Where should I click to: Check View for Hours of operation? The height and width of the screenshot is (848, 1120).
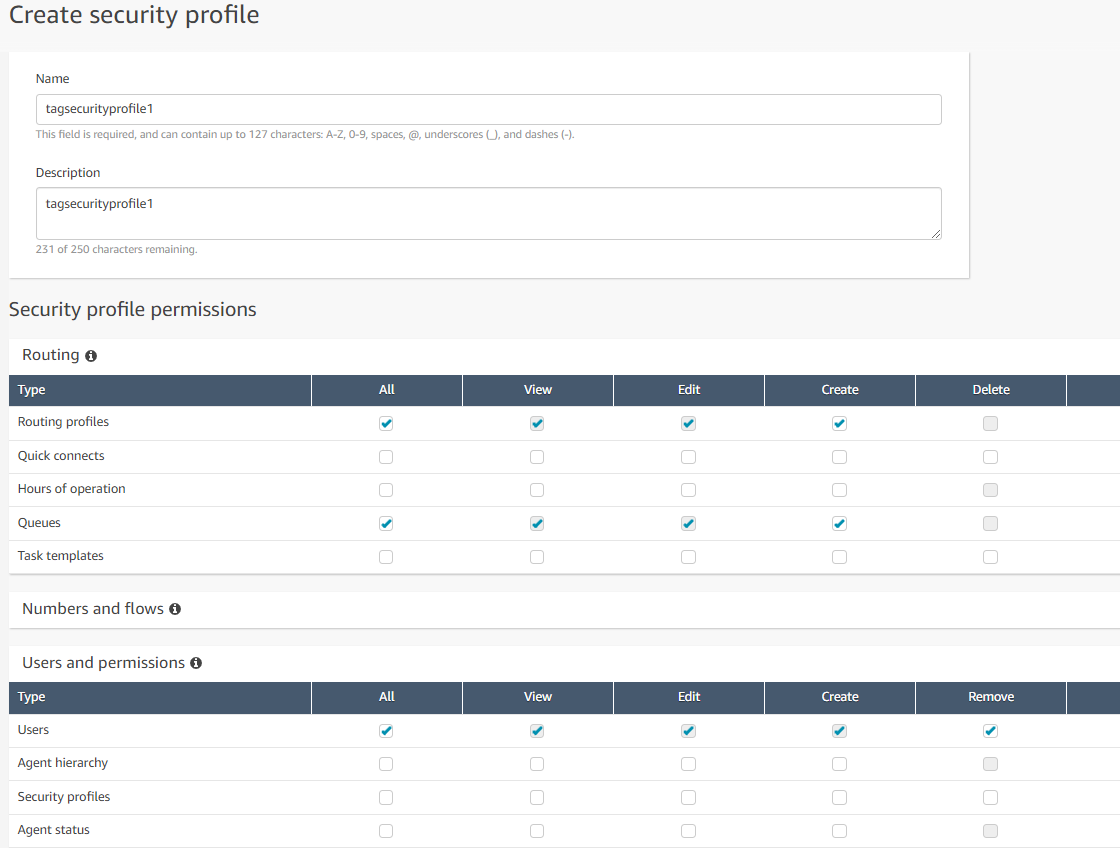(x=537, y=490)
